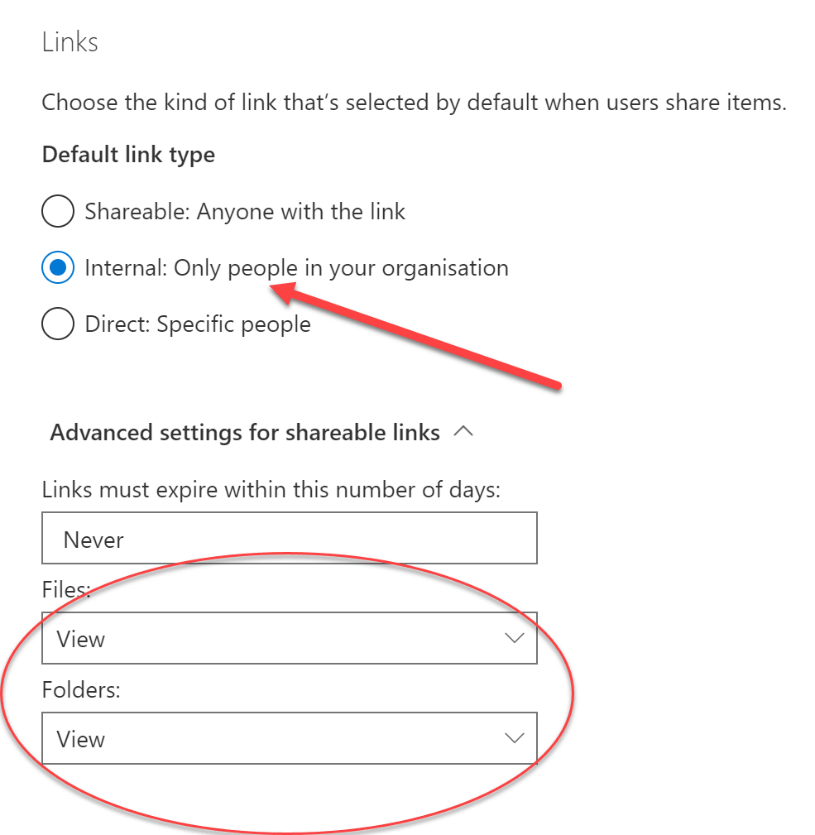
Task: Open the Folders permission dropdown
Action: point(289,738)
